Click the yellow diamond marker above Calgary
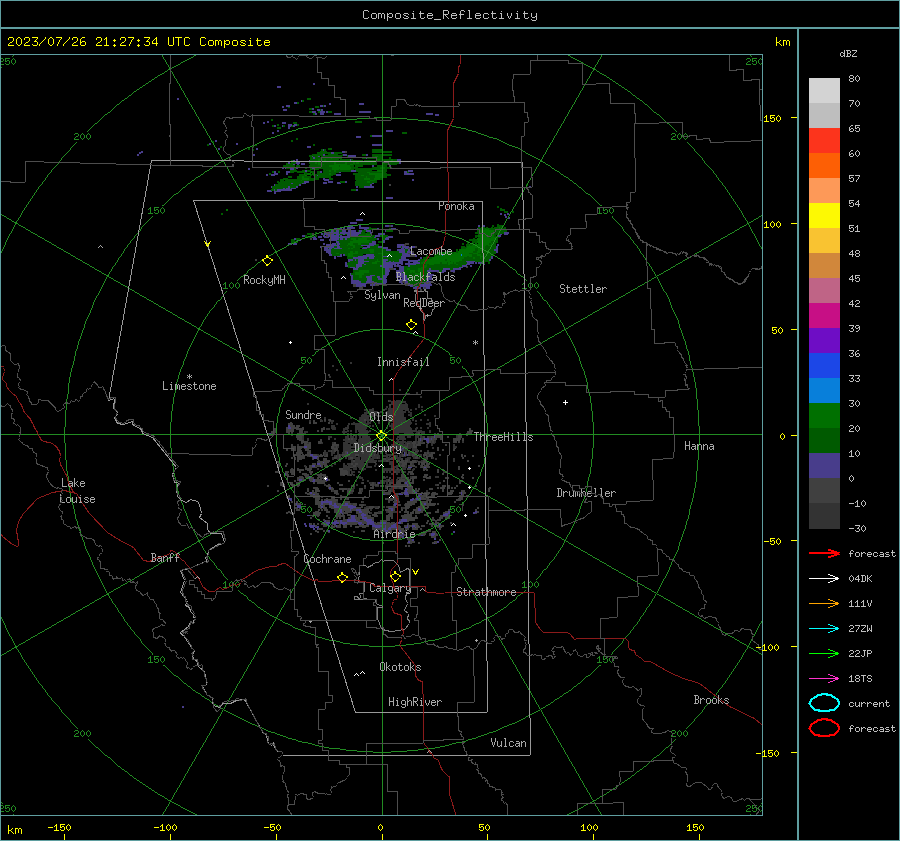The height and width of the screenshot is (841, 900). click(x=395, y=576)
